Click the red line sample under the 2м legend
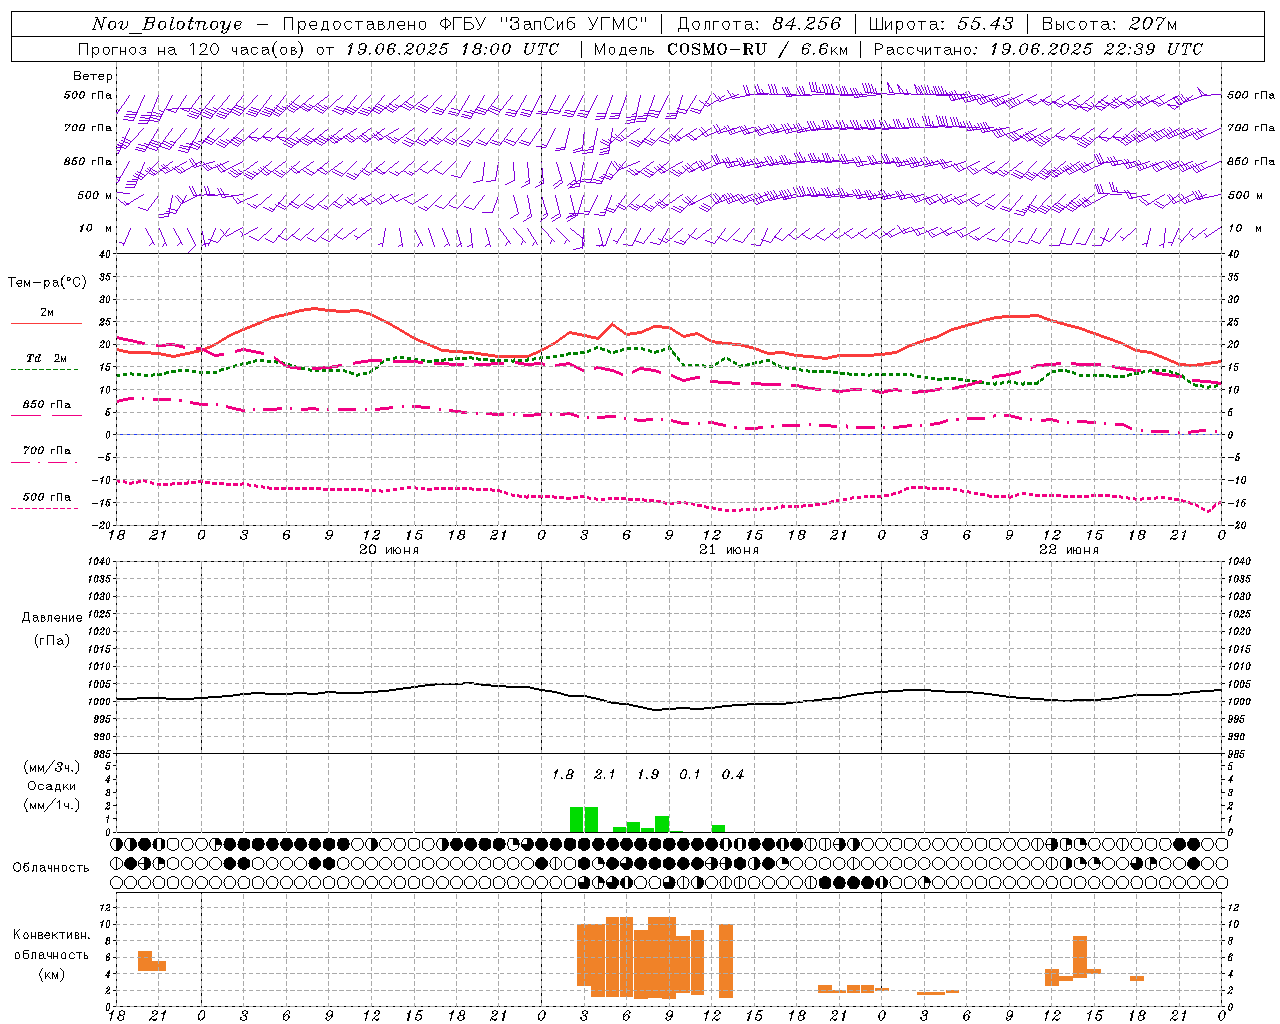This screenshot has width=1280, height=1024. coord(46,323)
